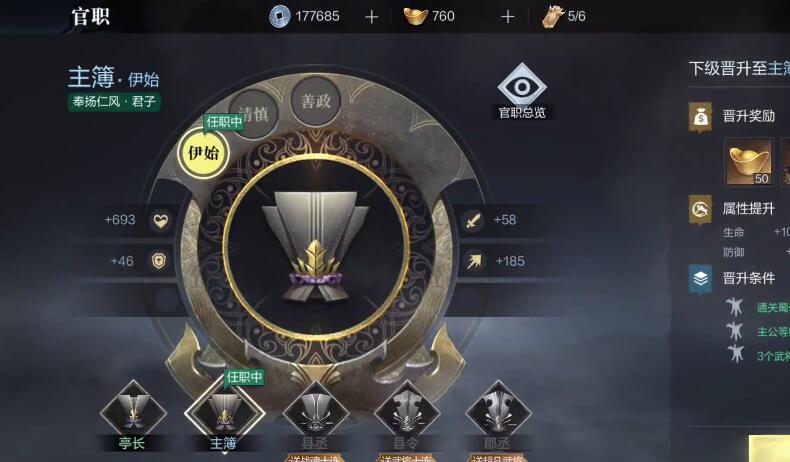Select the 伊始 stage circle
Viewport: 790px width, 462px height.
(204, 153)
